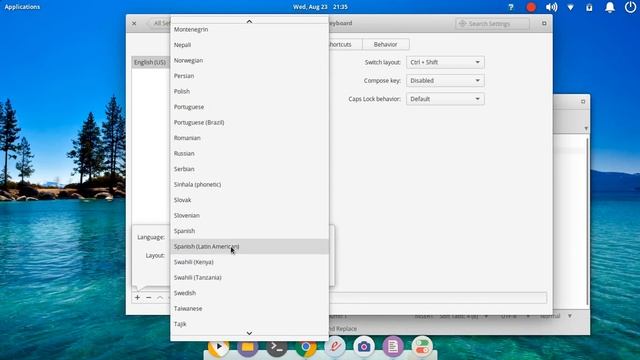Launch Terminal from the dock
The height and width of the screenshot is (360, 640).
pyautogui.click(x=277, y=347)
